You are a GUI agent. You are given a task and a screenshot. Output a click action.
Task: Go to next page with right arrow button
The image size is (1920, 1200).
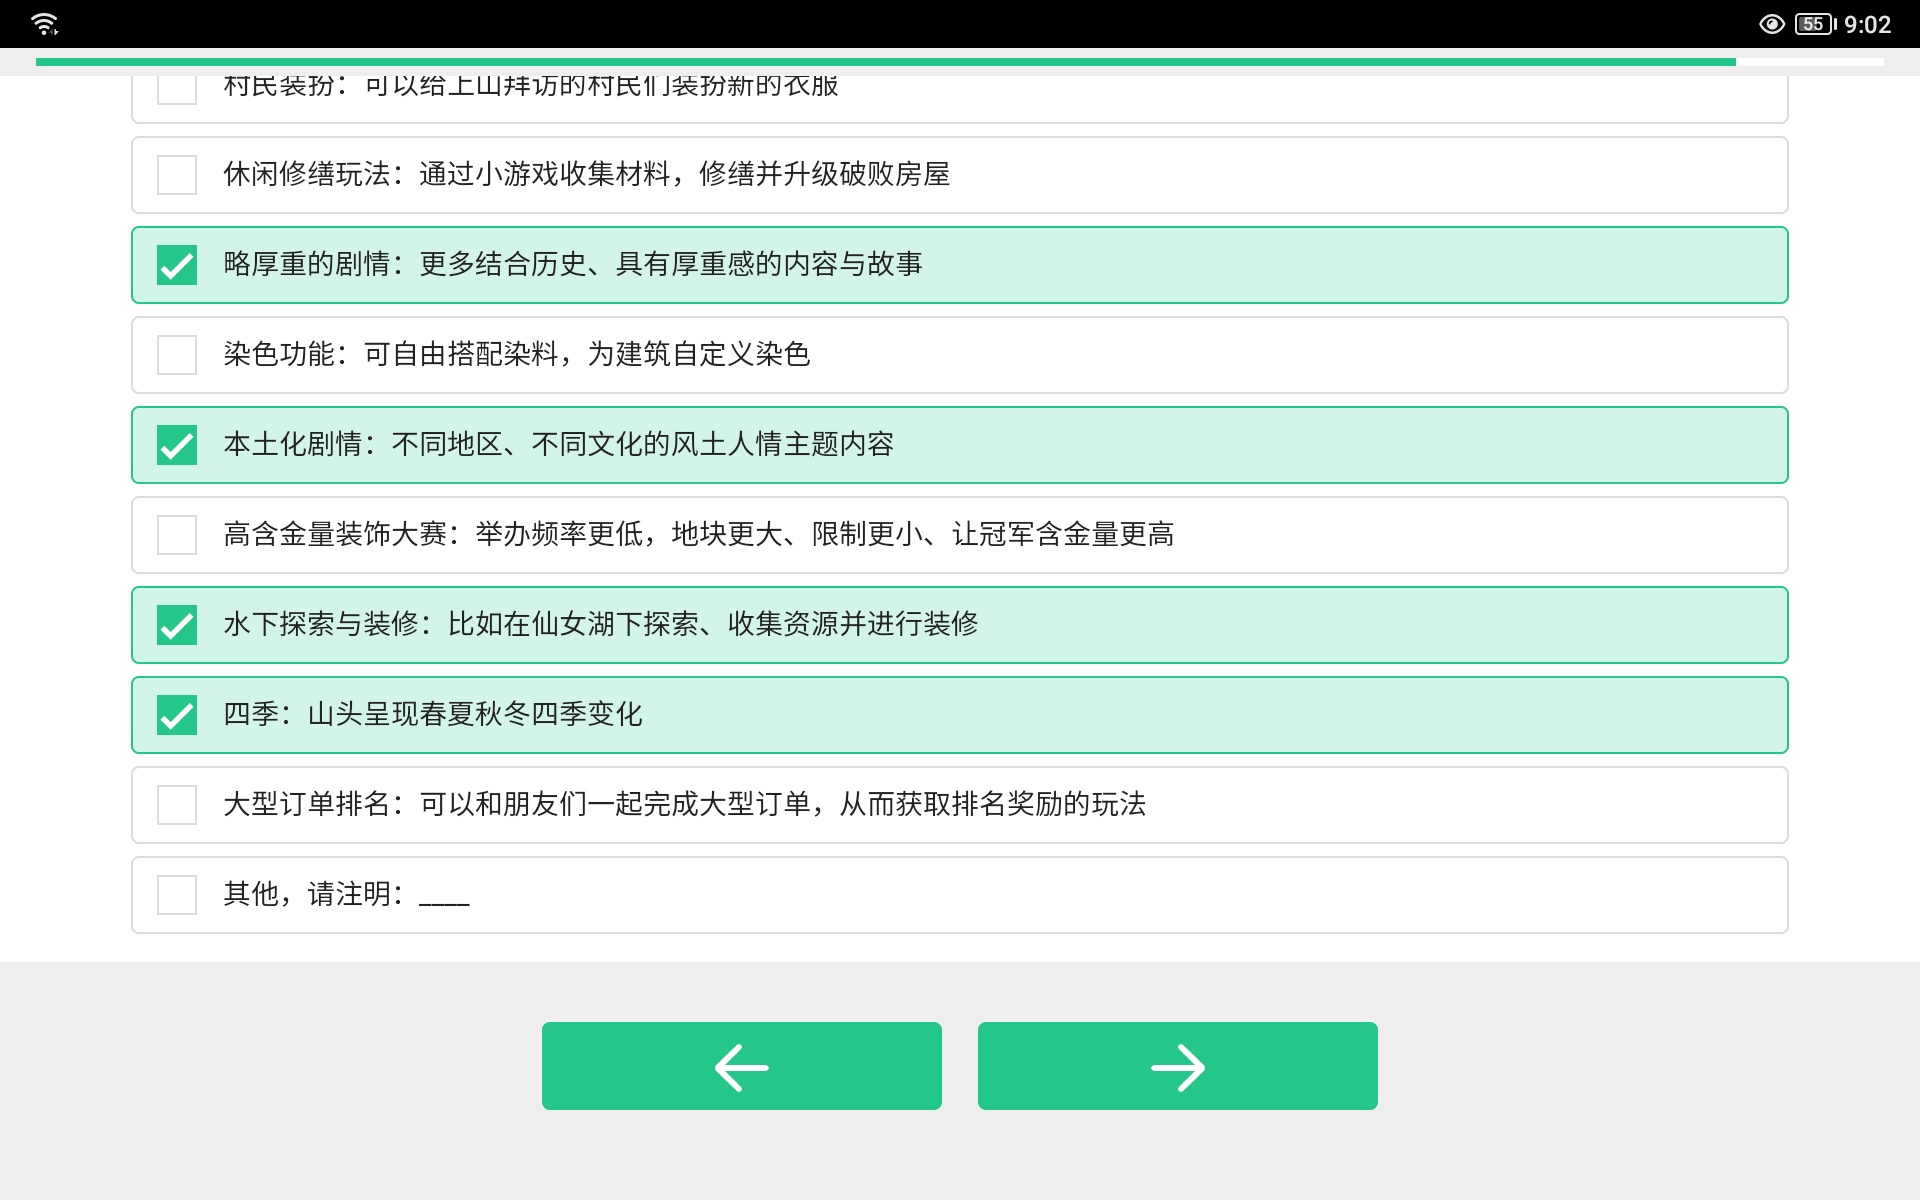1178,1066
